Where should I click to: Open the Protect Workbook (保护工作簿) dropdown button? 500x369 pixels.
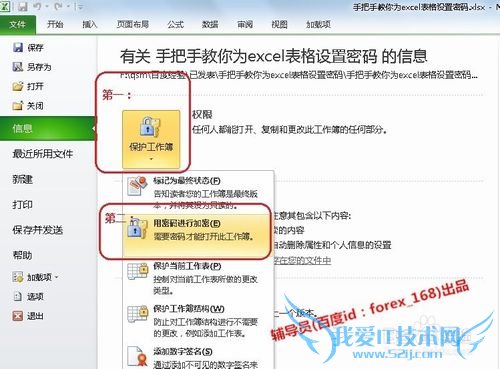pos(151,139)
